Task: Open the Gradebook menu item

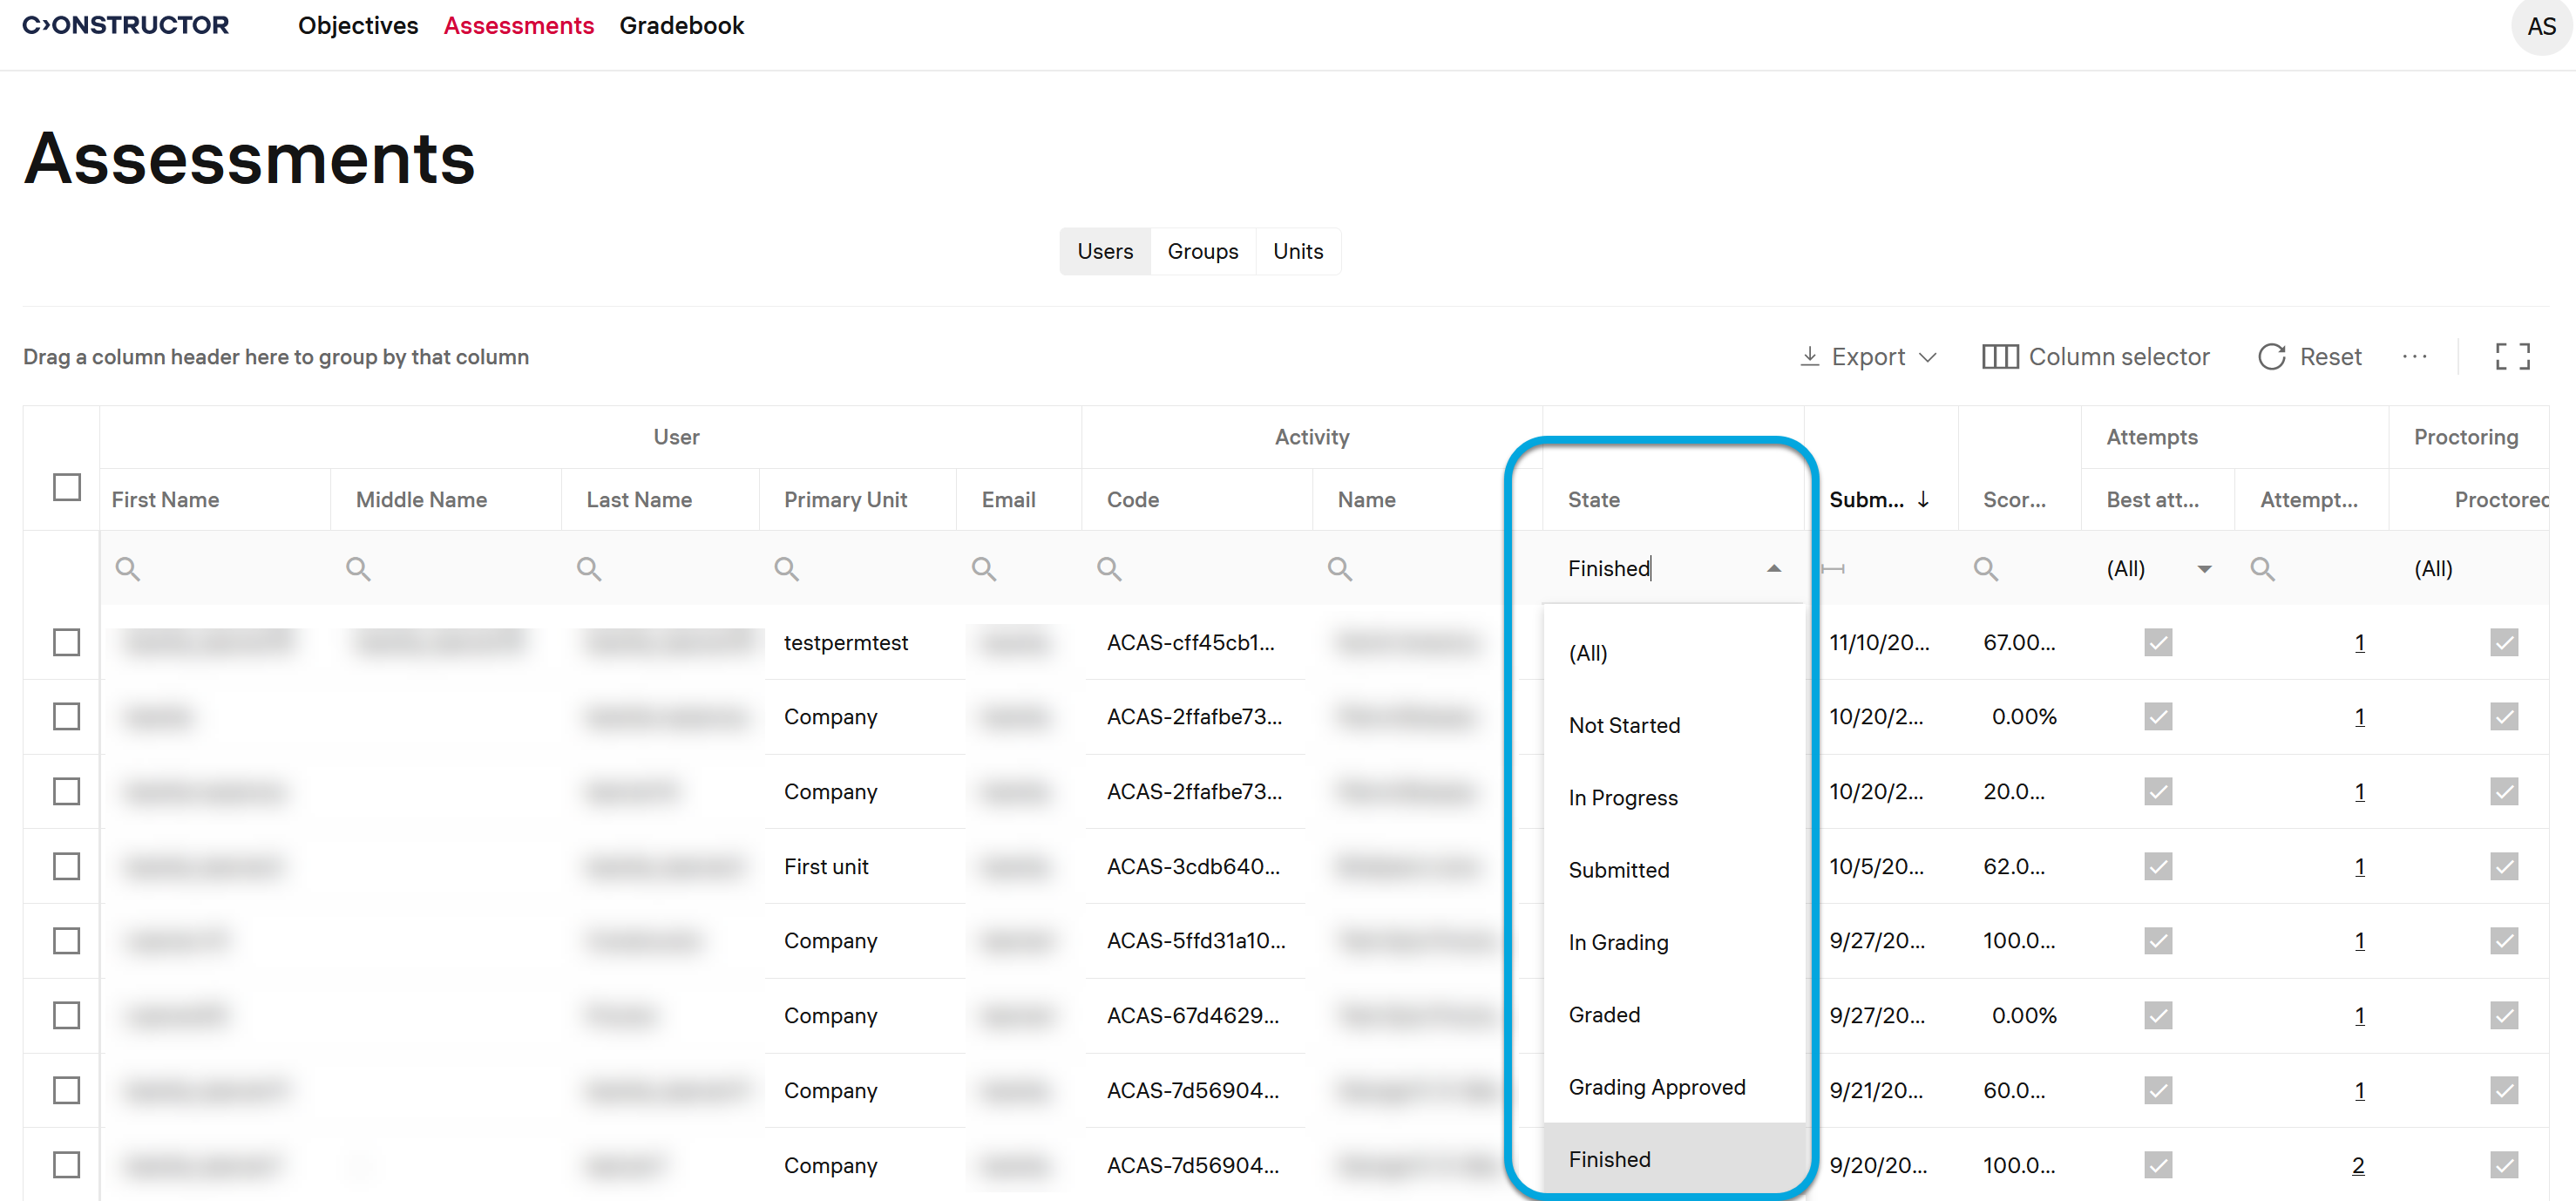Action: click(681, 26)
